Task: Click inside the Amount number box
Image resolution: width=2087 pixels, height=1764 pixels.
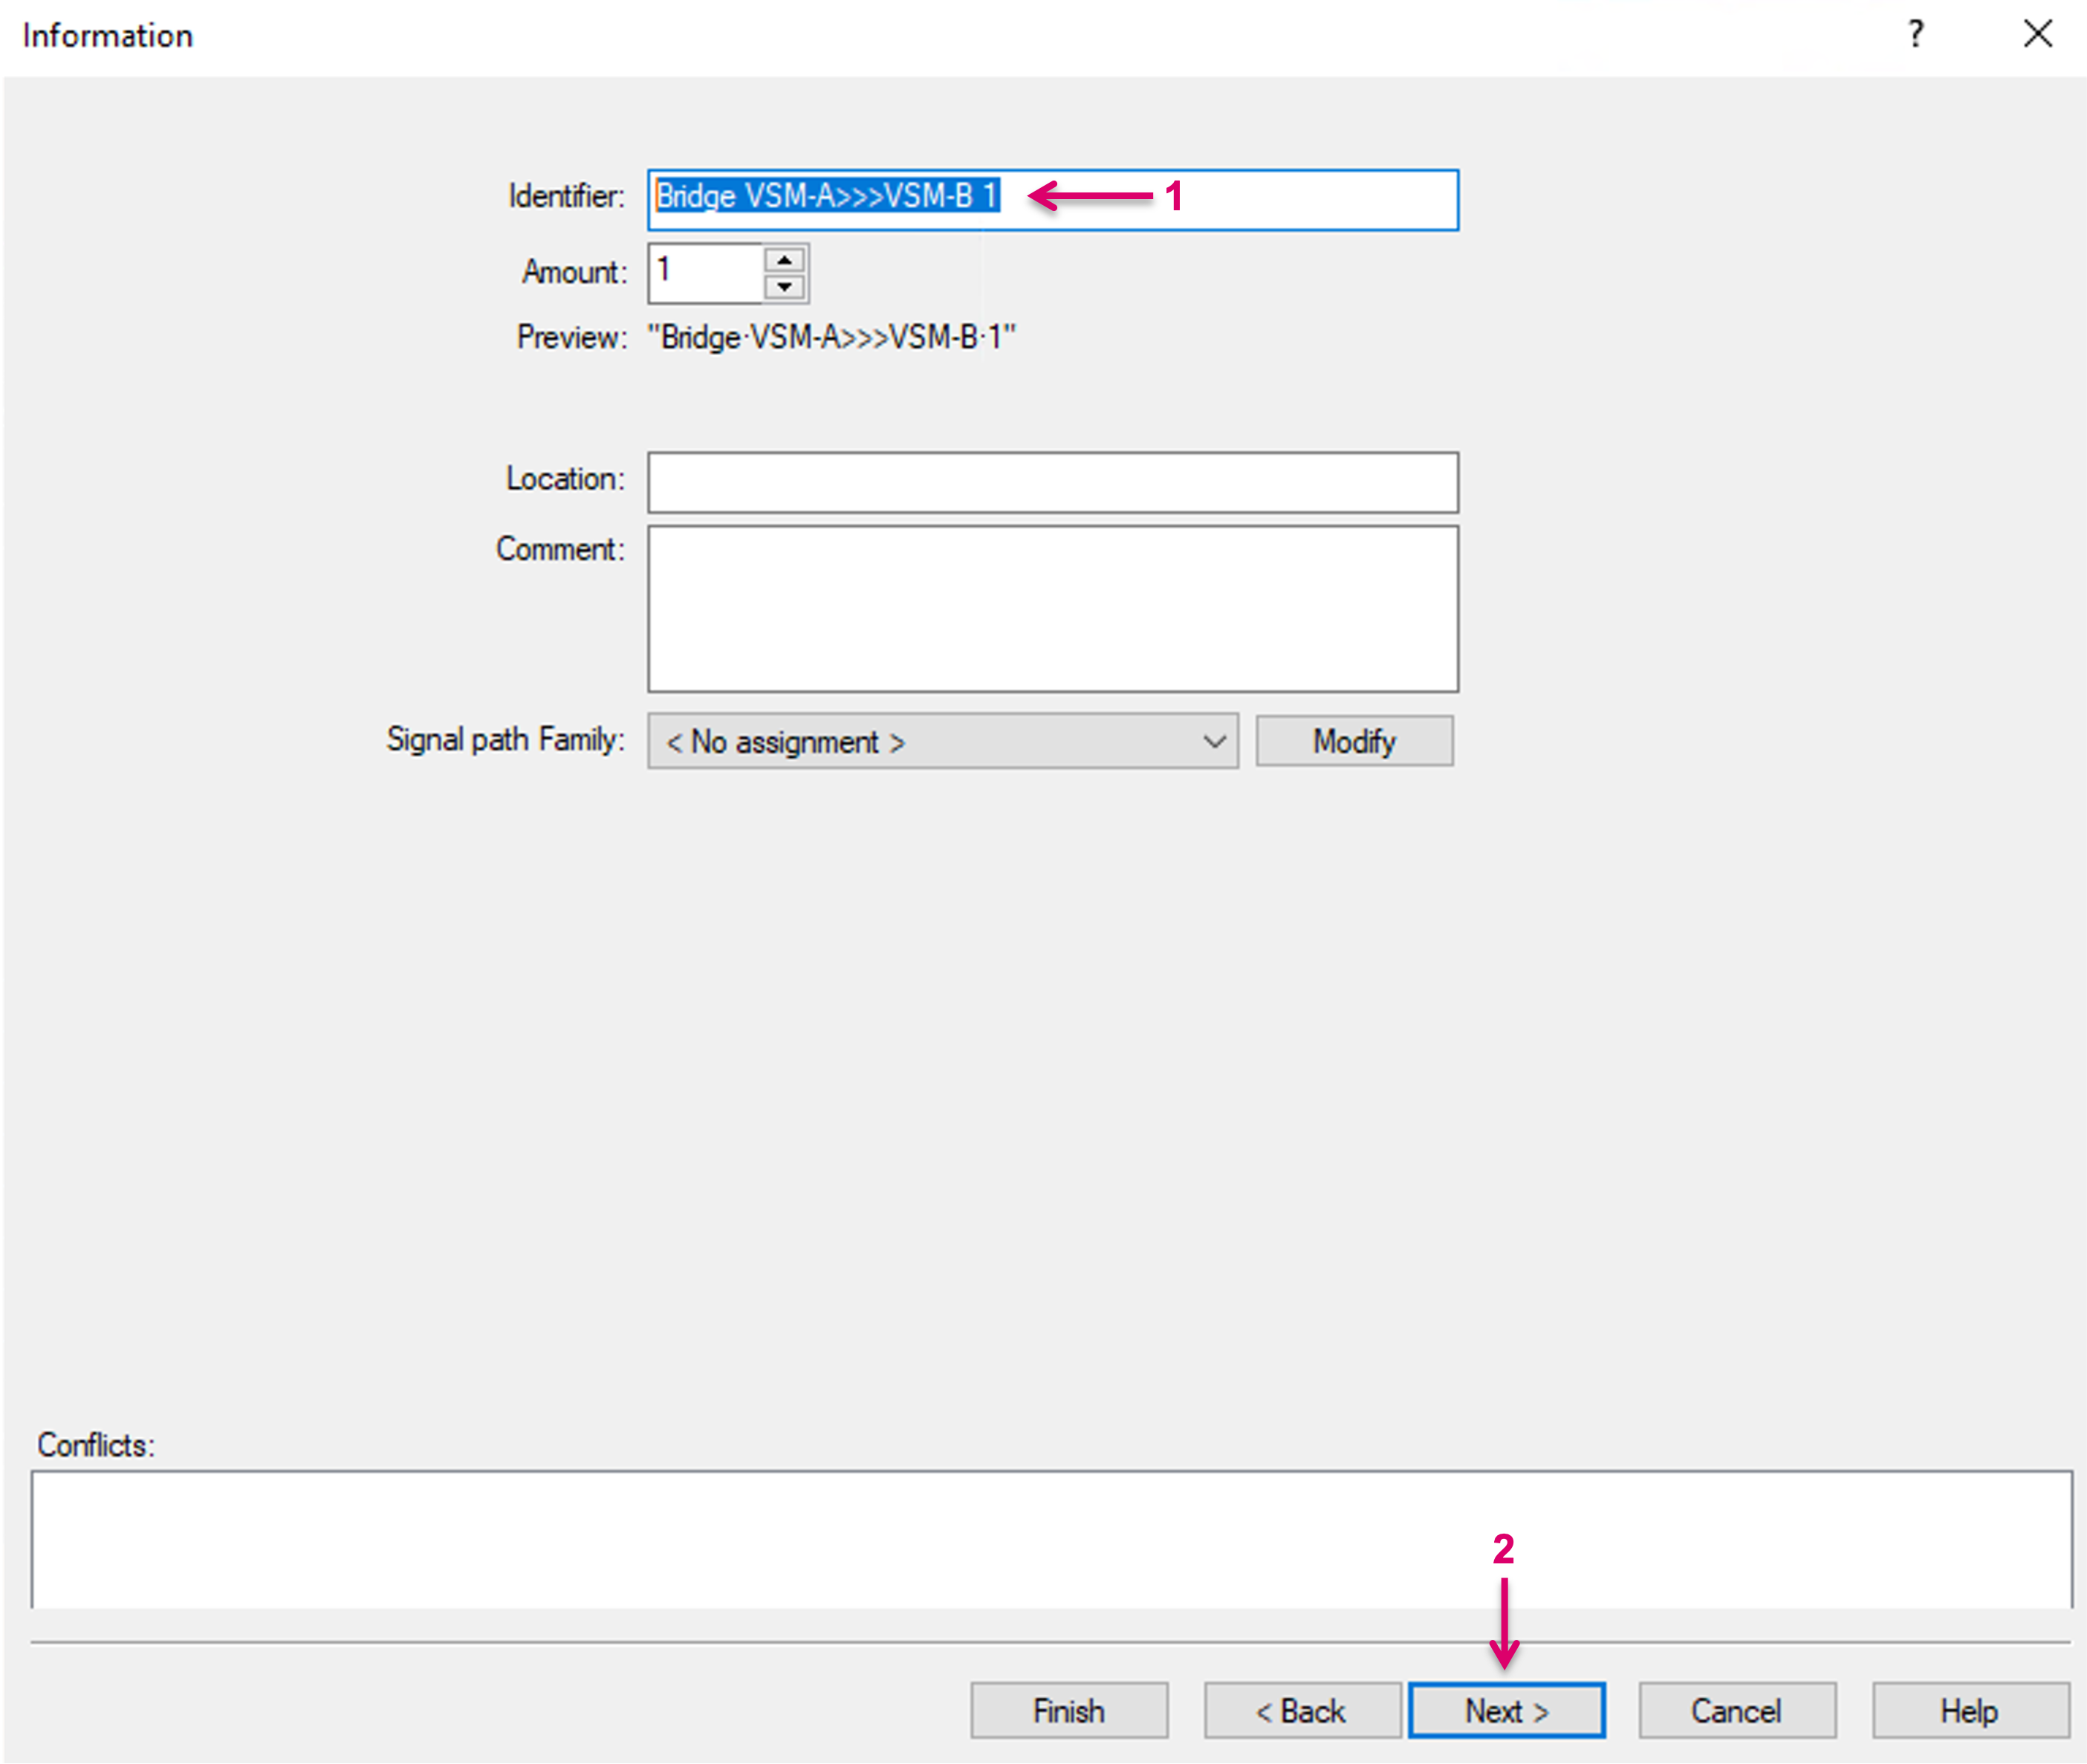Action: (705, 273)
